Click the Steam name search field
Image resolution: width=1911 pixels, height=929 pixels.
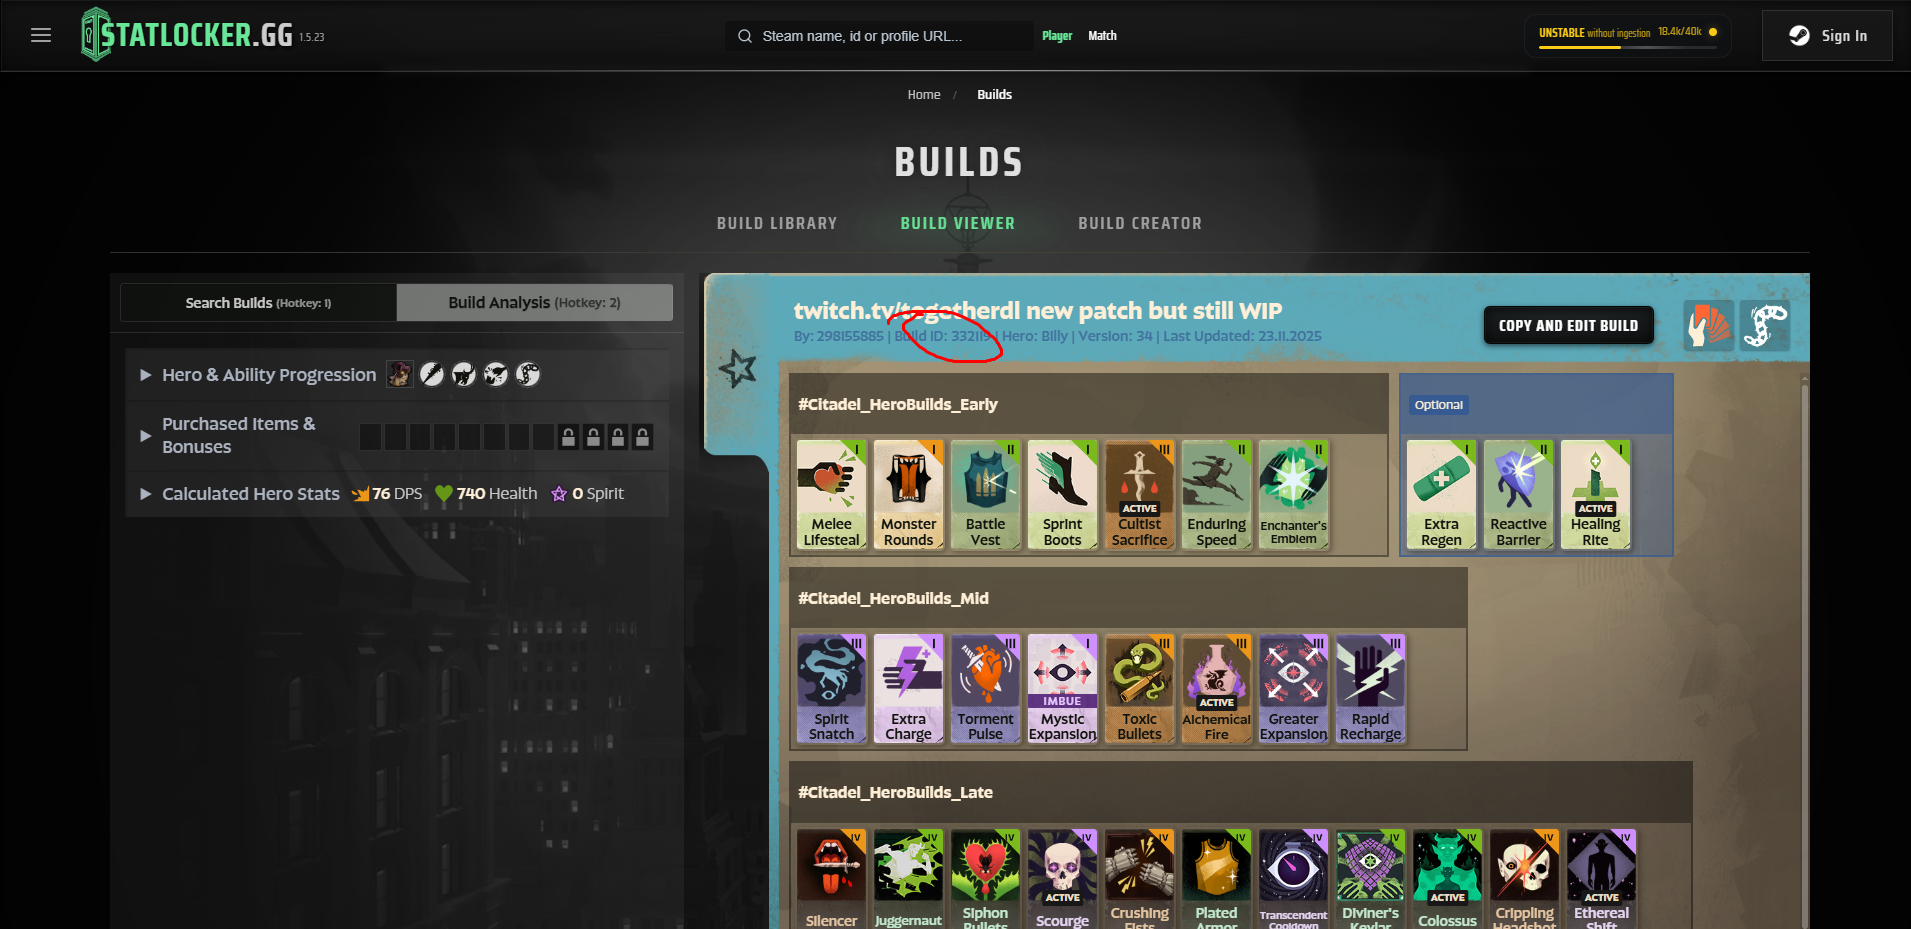(x=880, y=36)
